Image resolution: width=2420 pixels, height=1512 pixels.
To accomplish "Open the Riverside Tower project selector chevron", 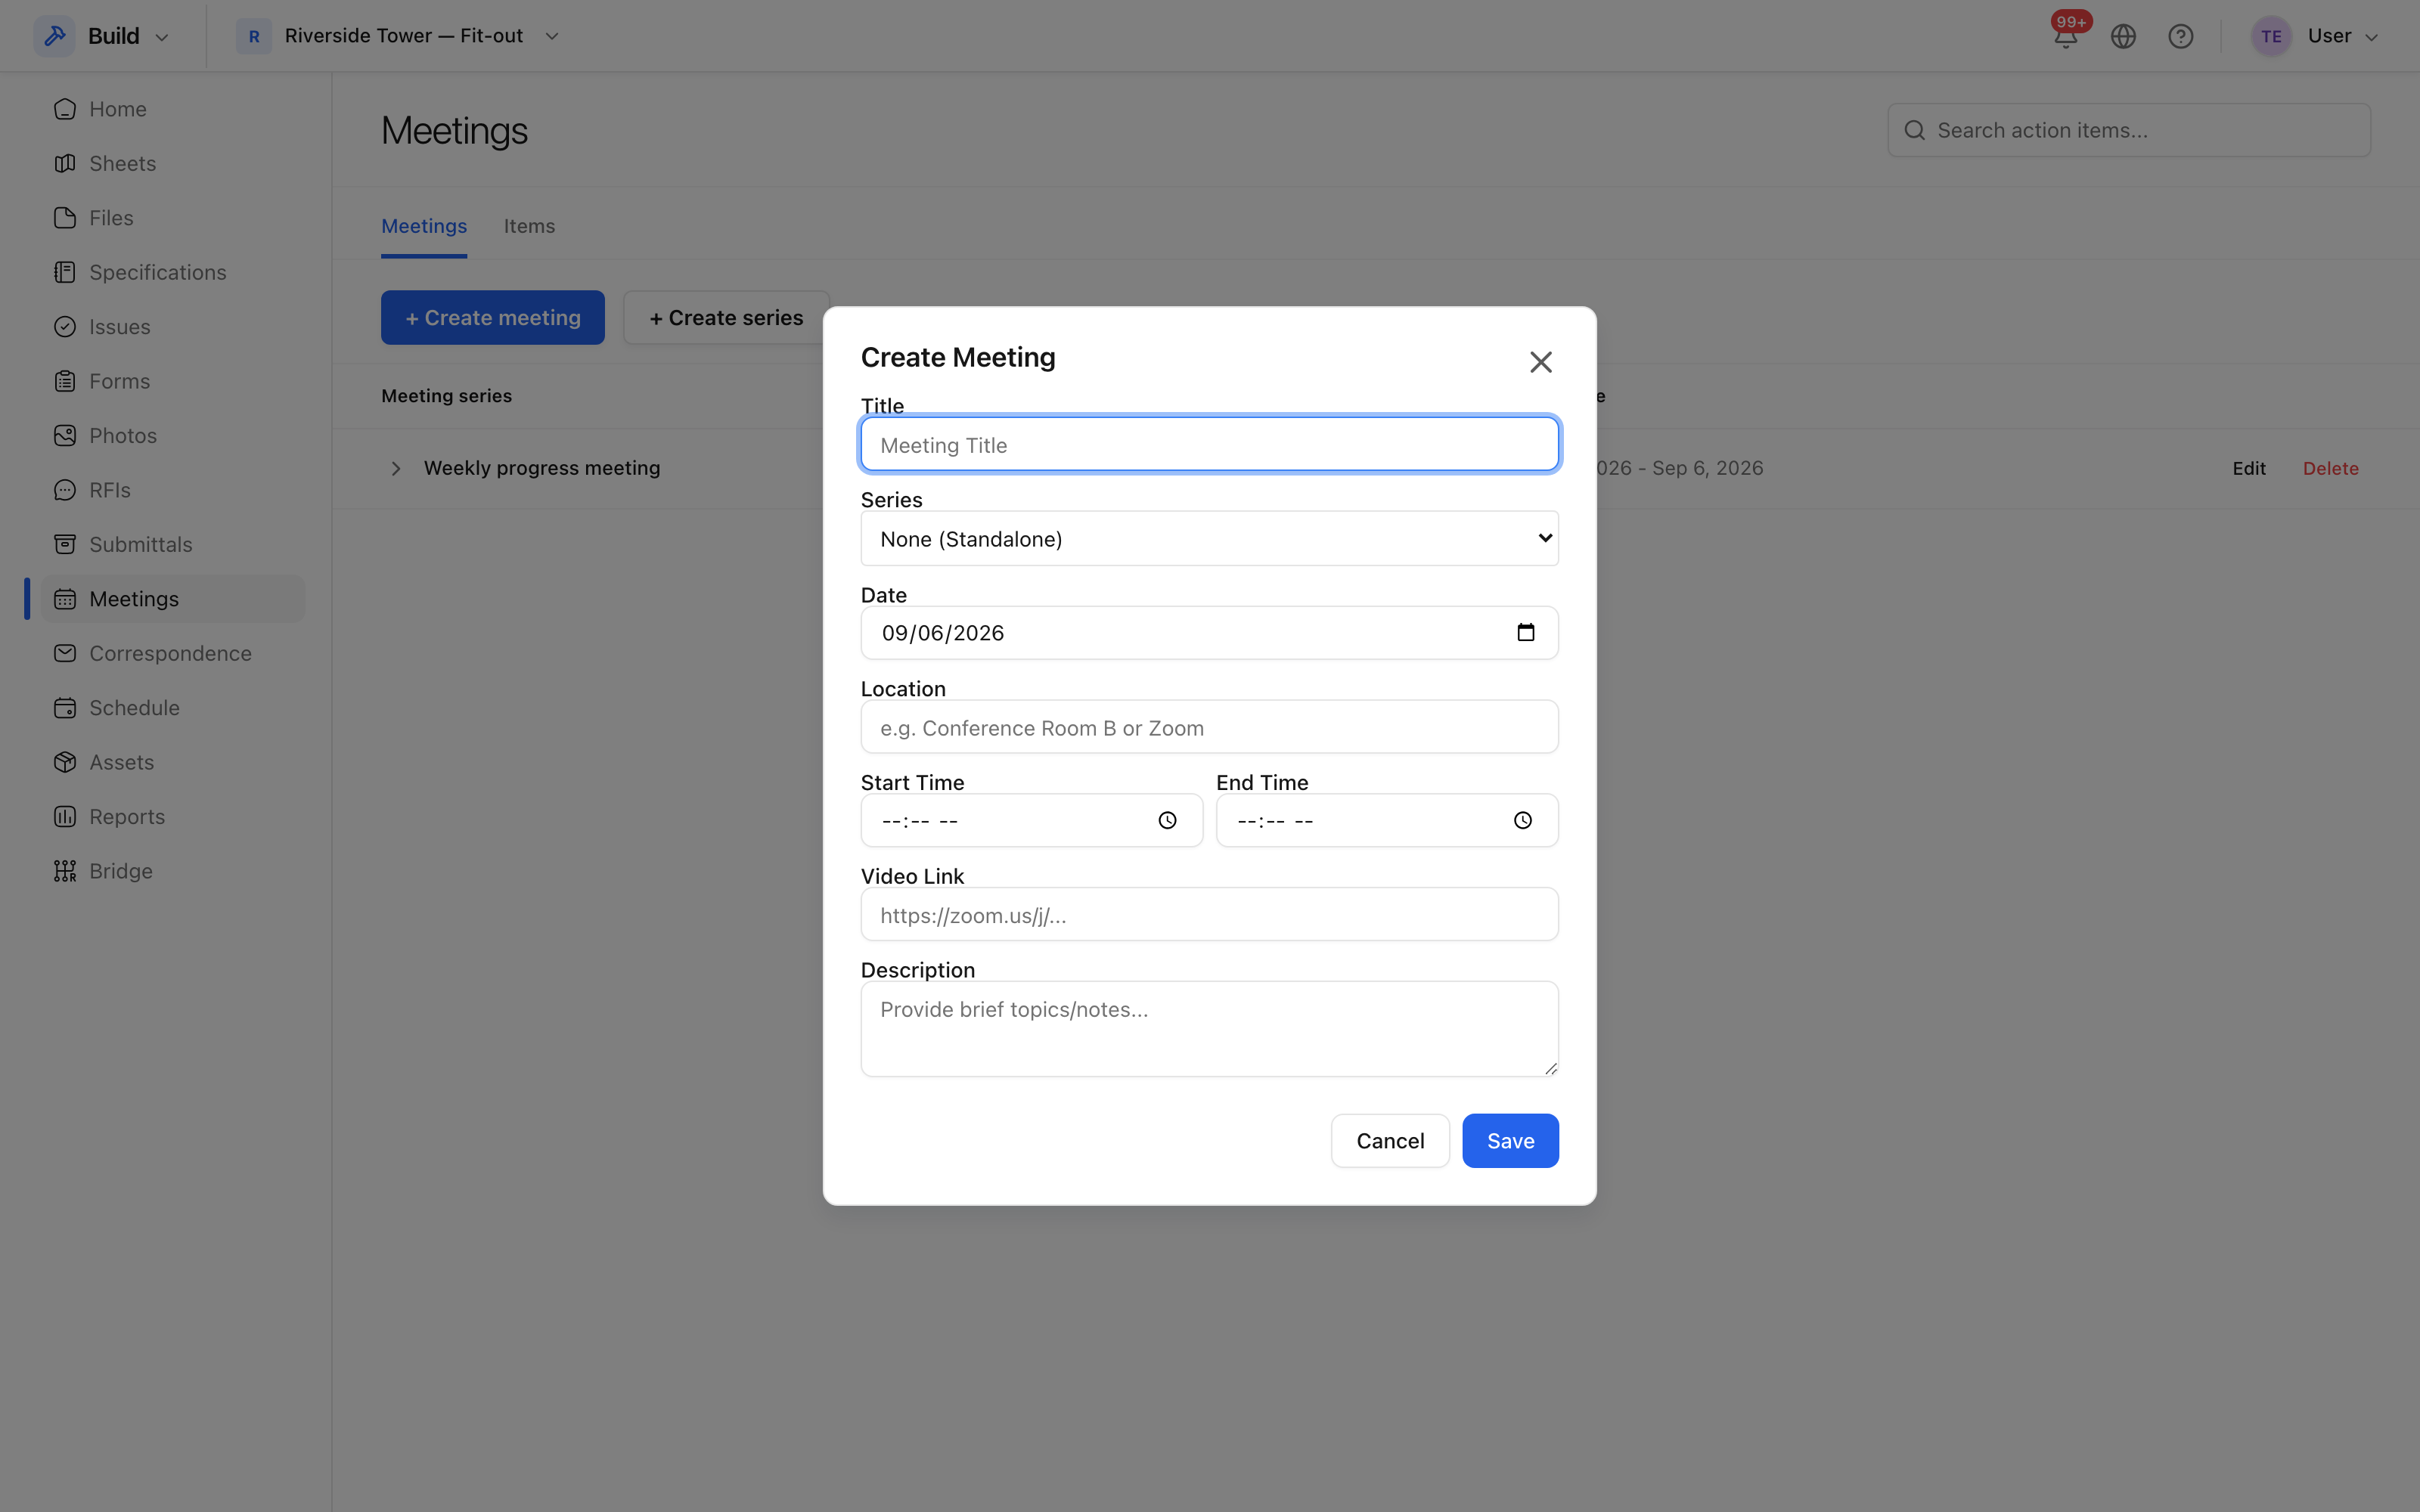I will pos(552,36).
